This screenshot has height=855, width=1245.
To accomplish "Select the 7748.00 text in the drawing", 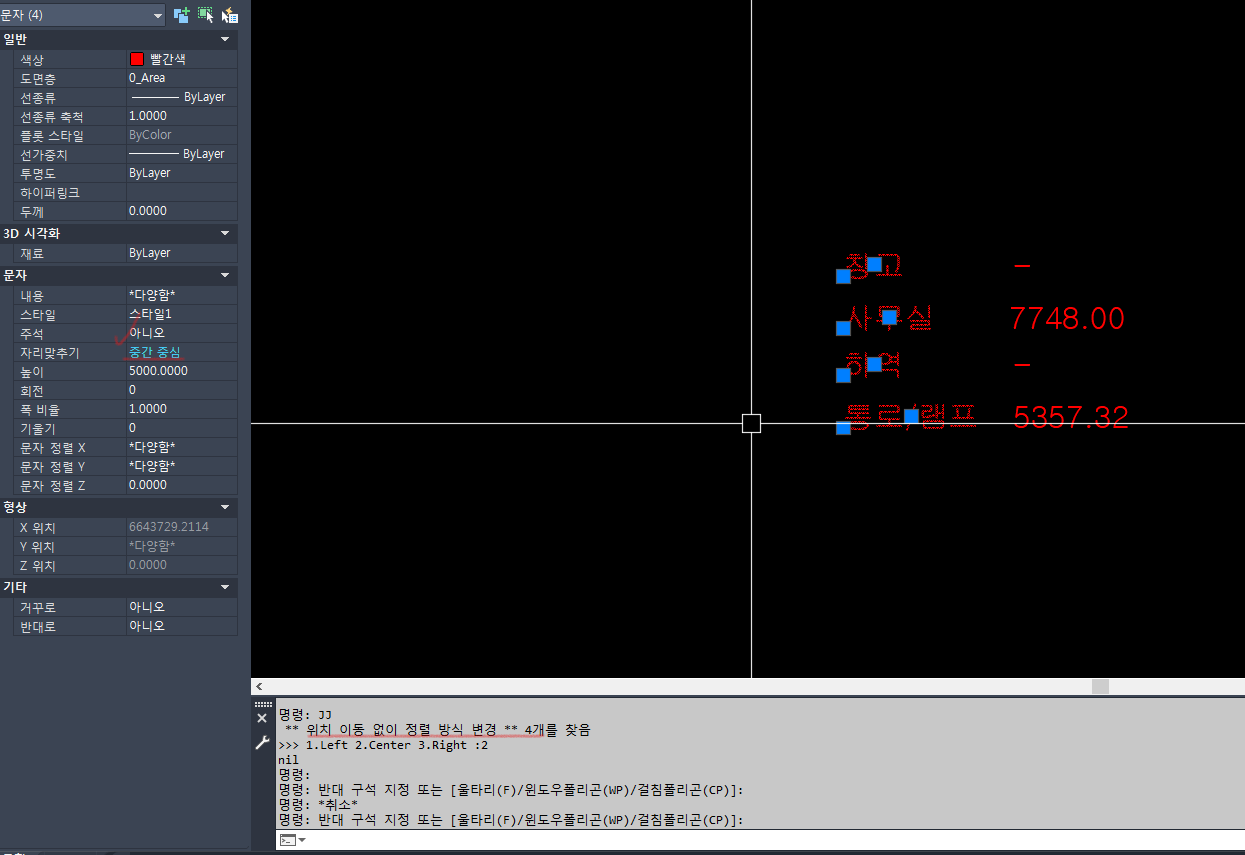I will click(1067, 319).
